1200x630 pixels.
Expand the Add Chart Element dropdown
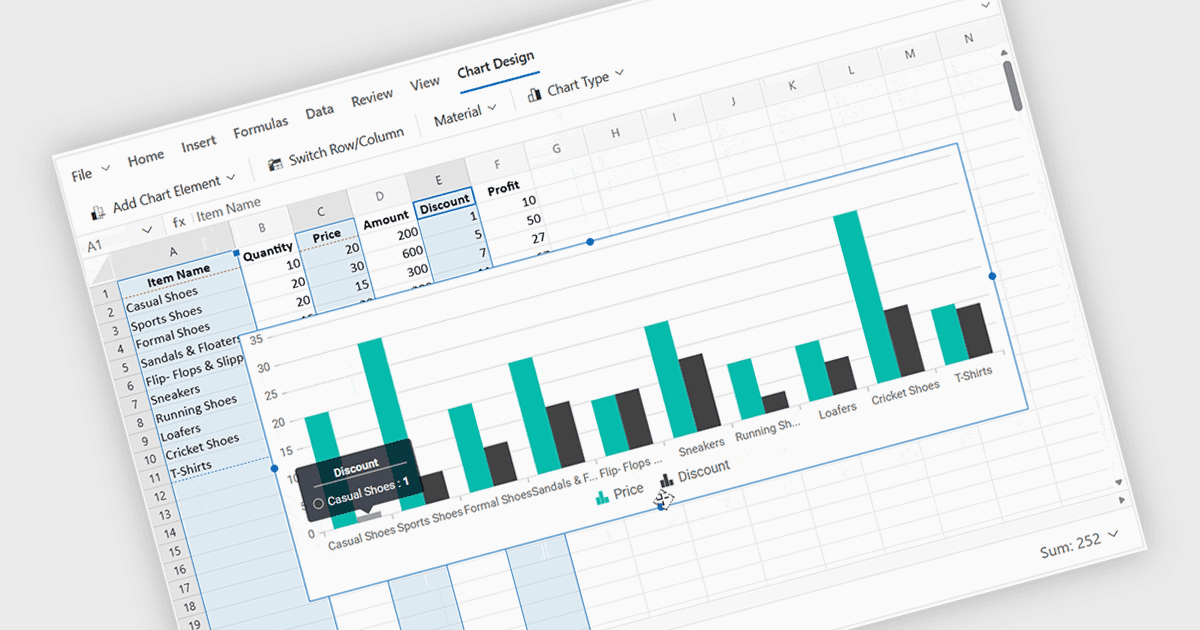click(231, 177)
